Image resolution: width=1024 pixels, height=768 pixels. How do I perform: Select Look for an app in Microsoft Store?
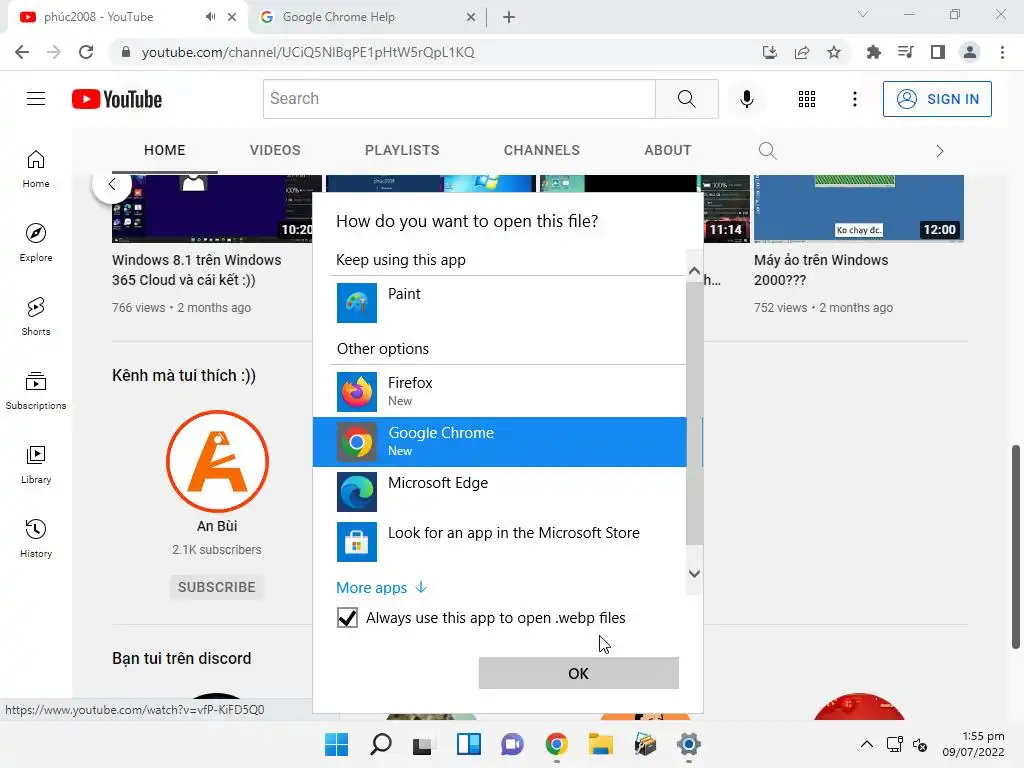(500, 542)
